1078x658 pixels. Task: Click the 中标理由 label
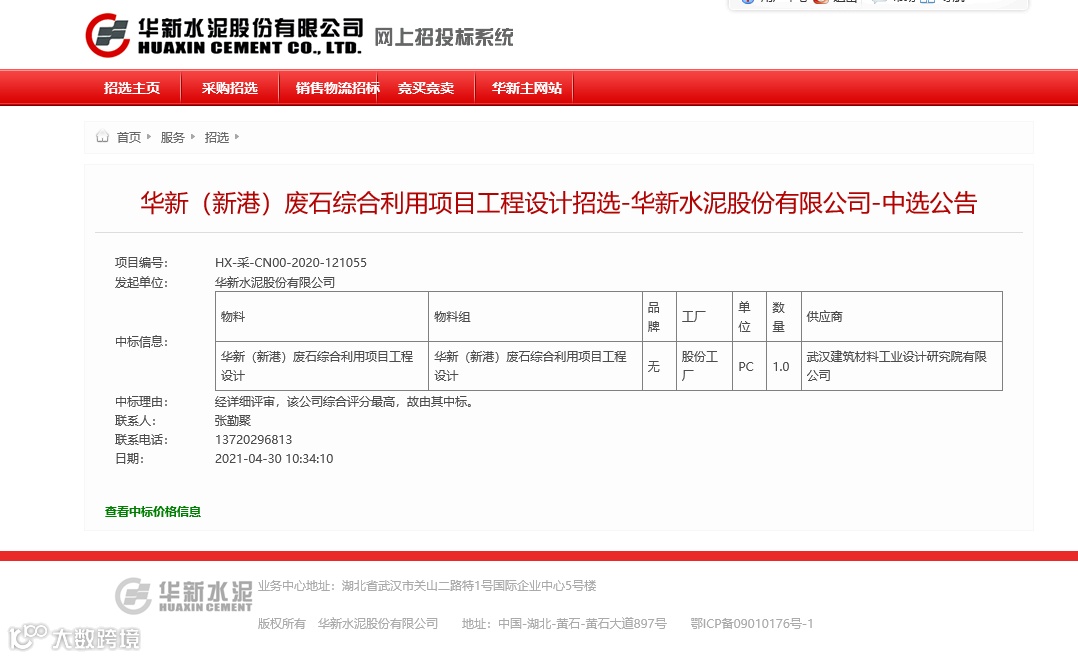(x=141, y=402)
